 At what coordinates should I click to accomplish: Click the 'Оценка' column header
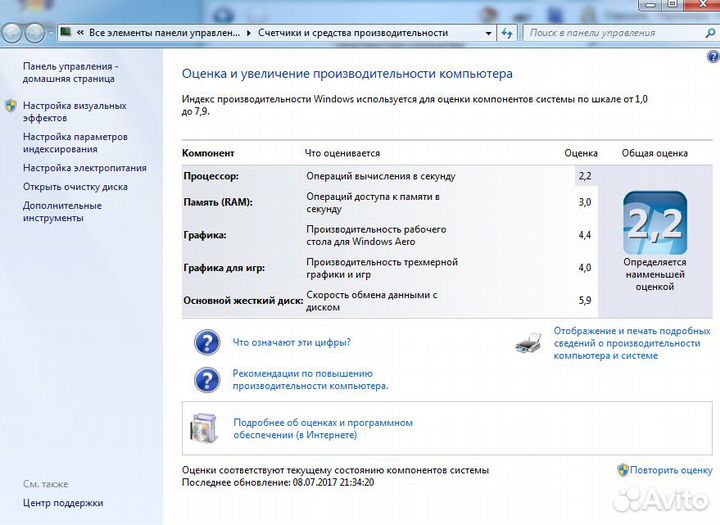581,153
